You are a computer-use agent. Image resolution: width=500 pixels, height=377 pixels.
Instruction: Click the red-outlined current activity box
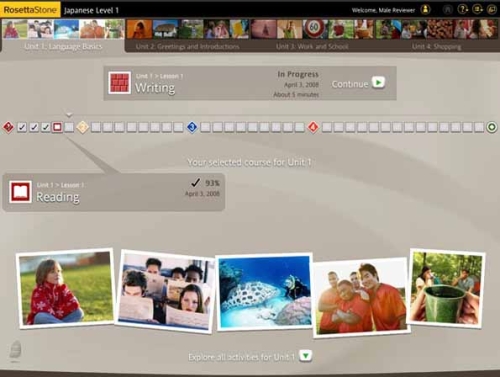click(x=57, y=127)
